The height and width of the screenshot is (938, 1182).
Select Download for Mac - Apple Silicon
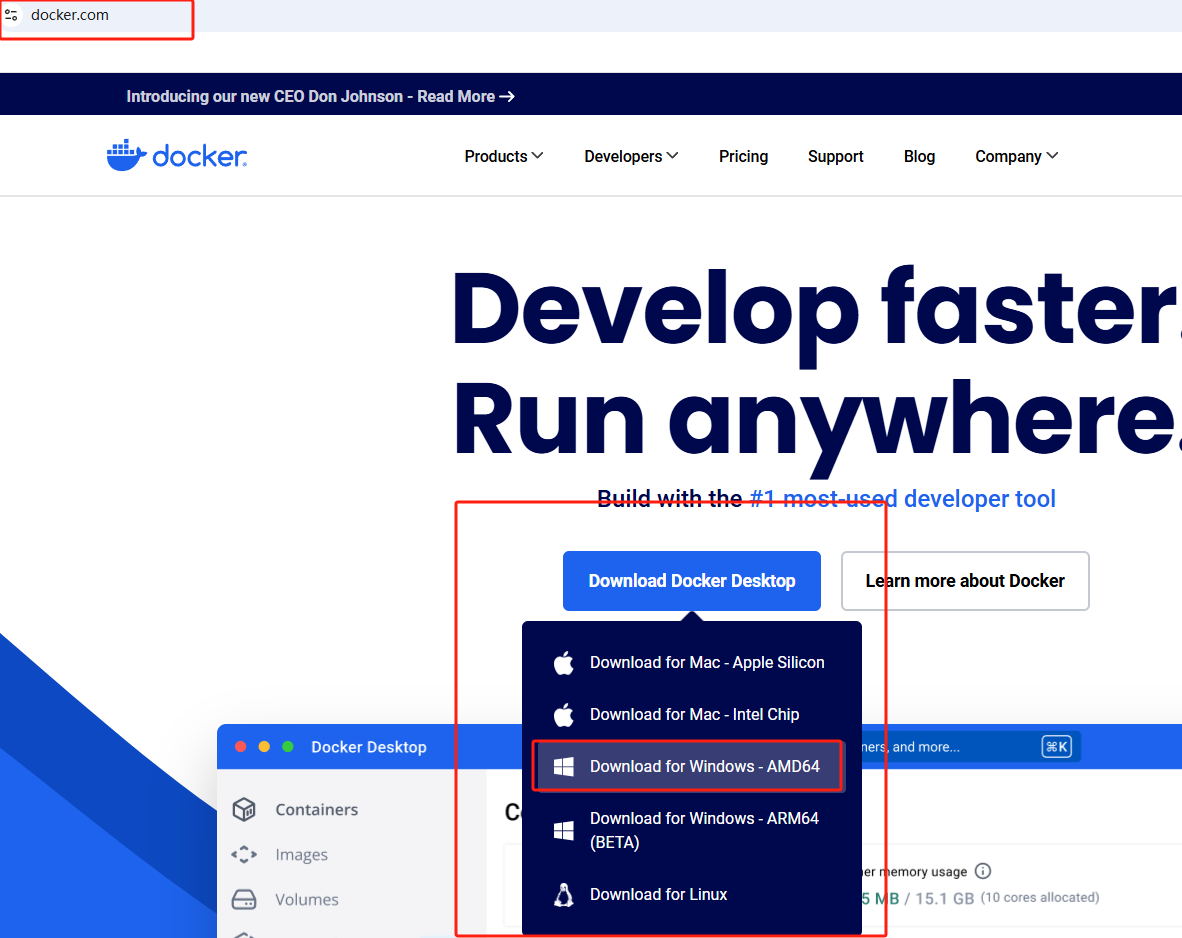tap(691, 663)
